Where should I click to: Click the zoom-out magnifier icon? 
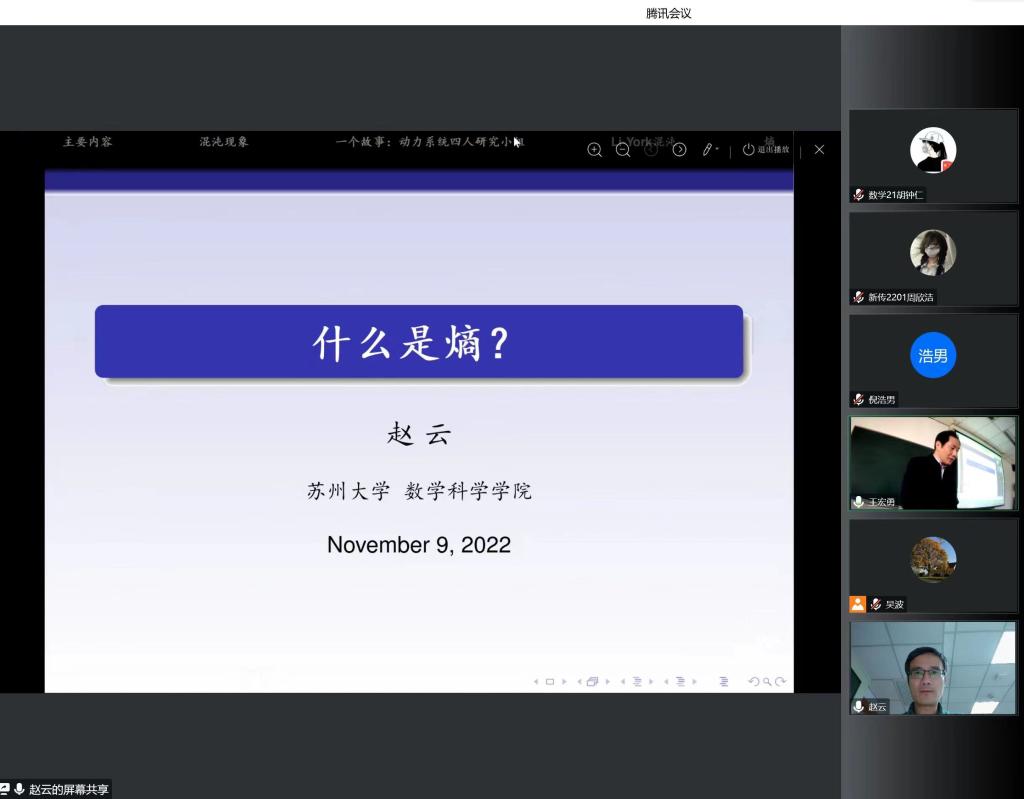coord(623,149)
